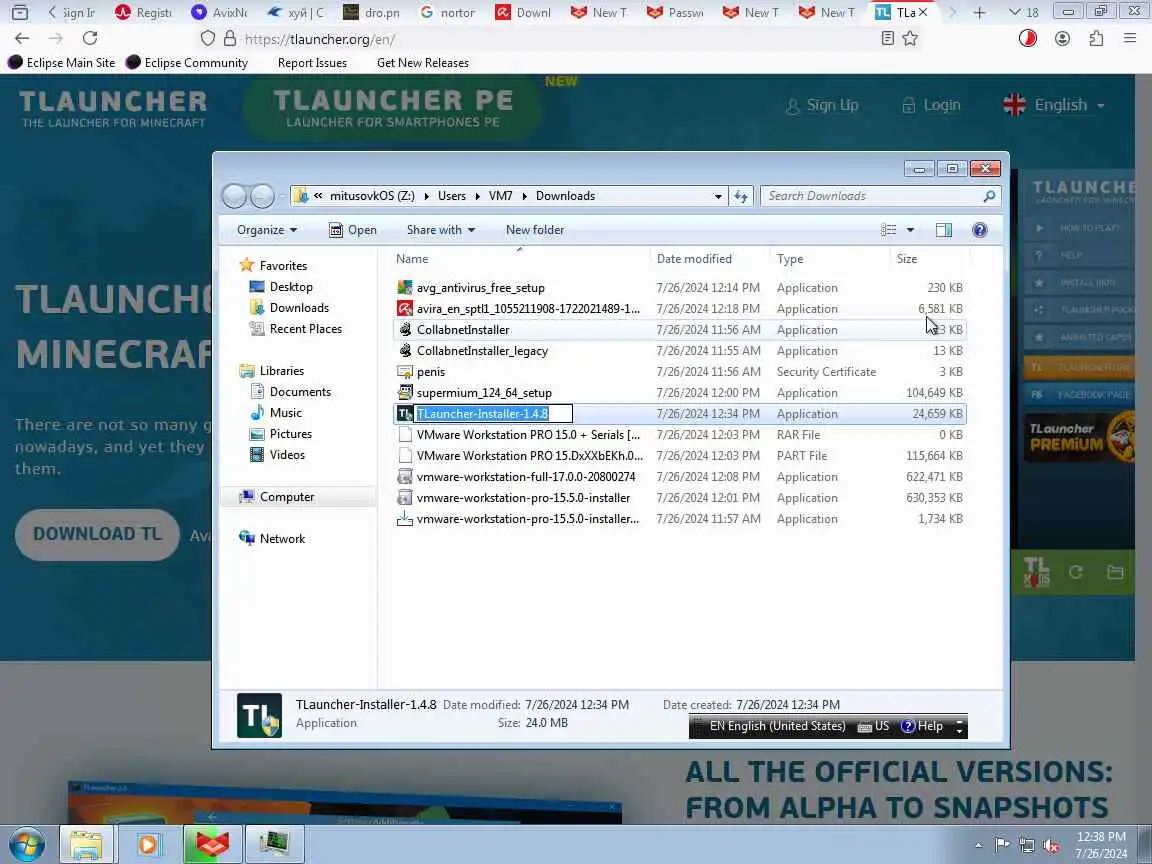This screenshot has height=864, width=1152.
Task: Click the Explorer back navigation button
Action: point(234,196)
